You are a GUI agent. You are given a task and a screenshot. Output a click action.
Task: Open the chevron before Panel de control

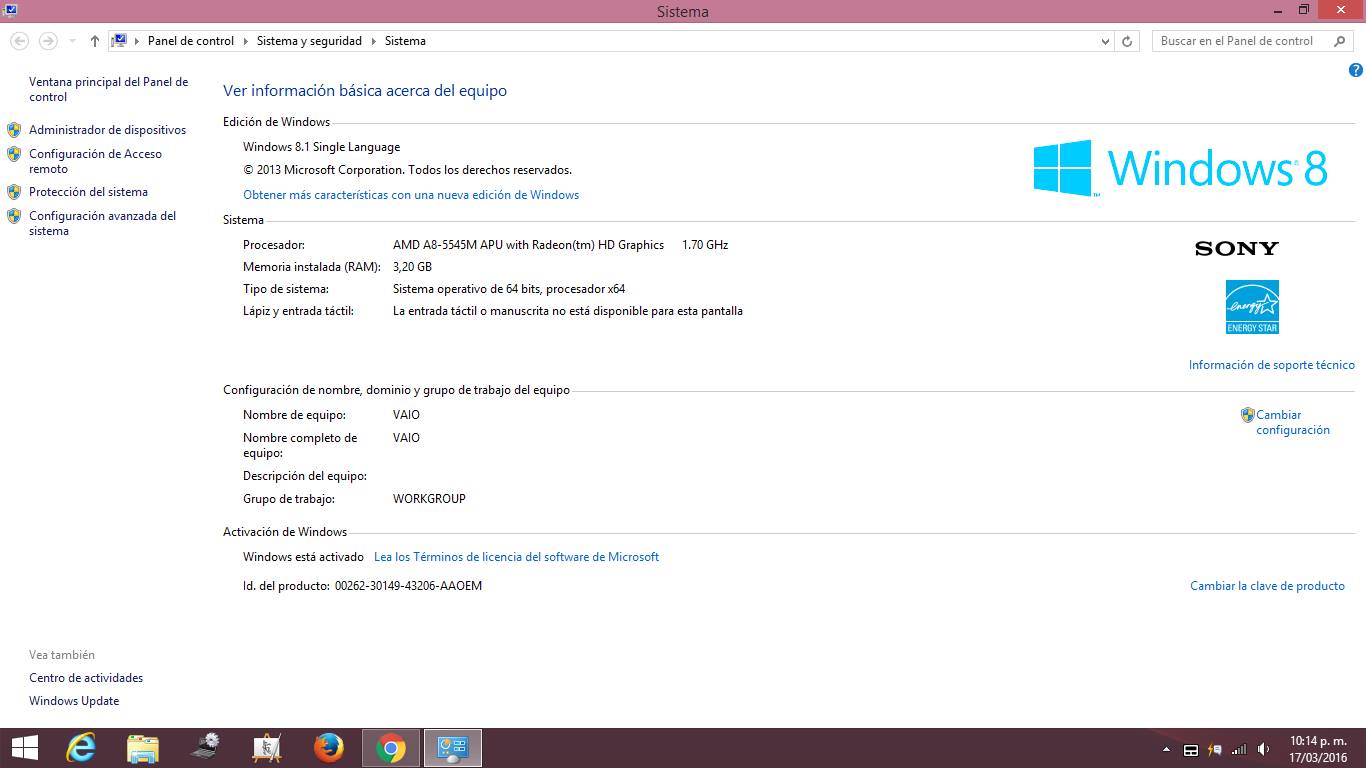(138, 41)
